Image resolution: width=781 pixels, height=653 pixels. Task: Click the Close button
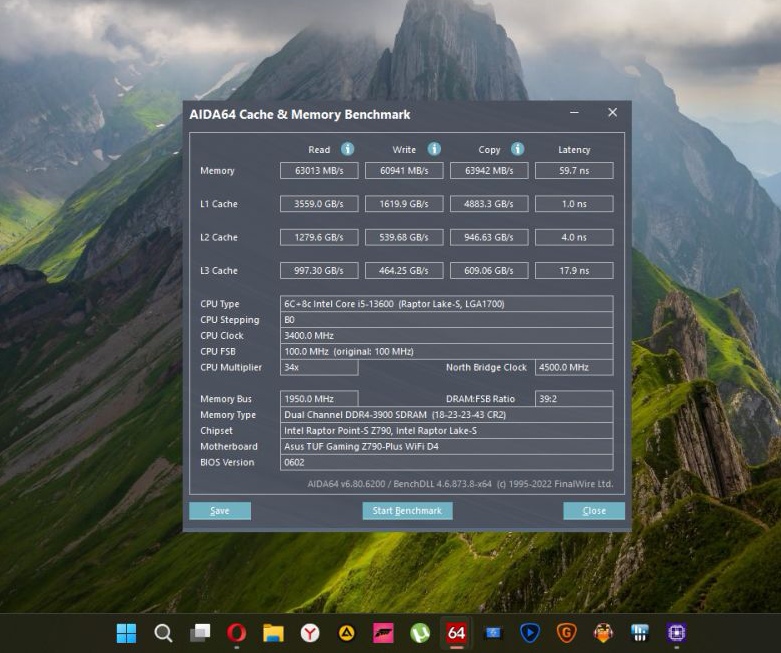pyautogui.click(x=594, y=511)
